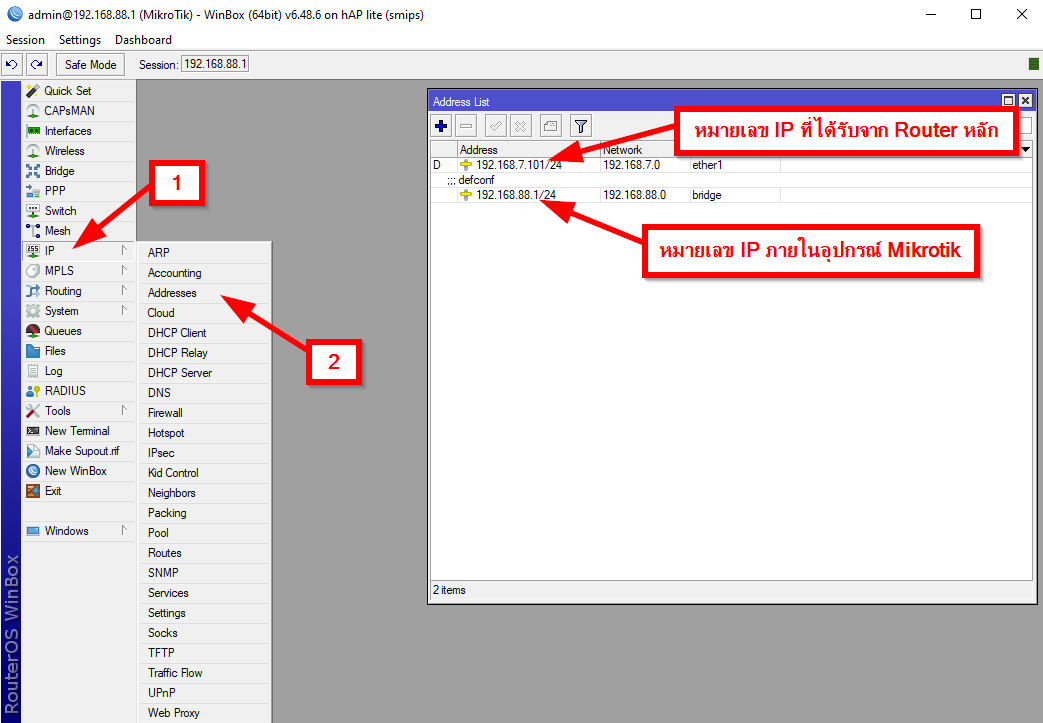Sort by Address column header
This screenshot has width=1043, height=723.
pyautogui.click(x=529, y=150)
